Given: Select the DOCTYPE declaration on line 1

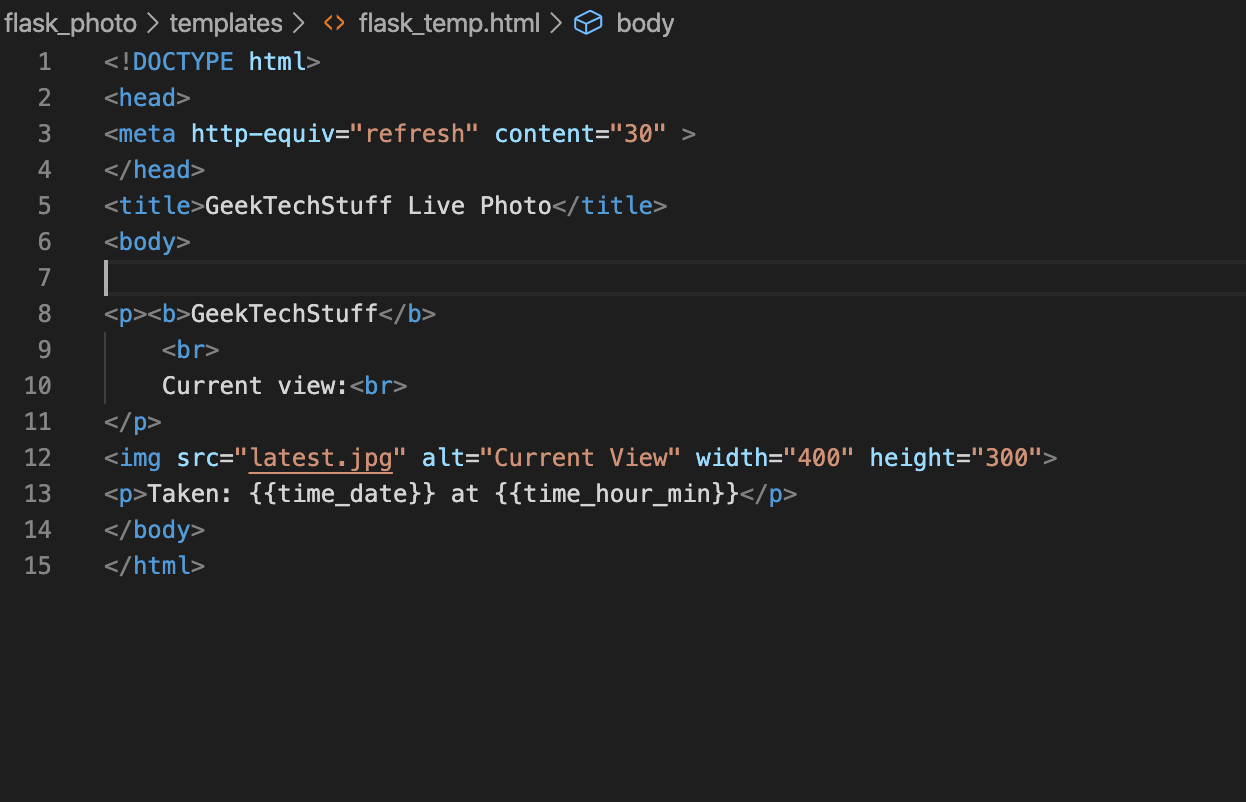Looking at the screenshot, I should [210, 61].
